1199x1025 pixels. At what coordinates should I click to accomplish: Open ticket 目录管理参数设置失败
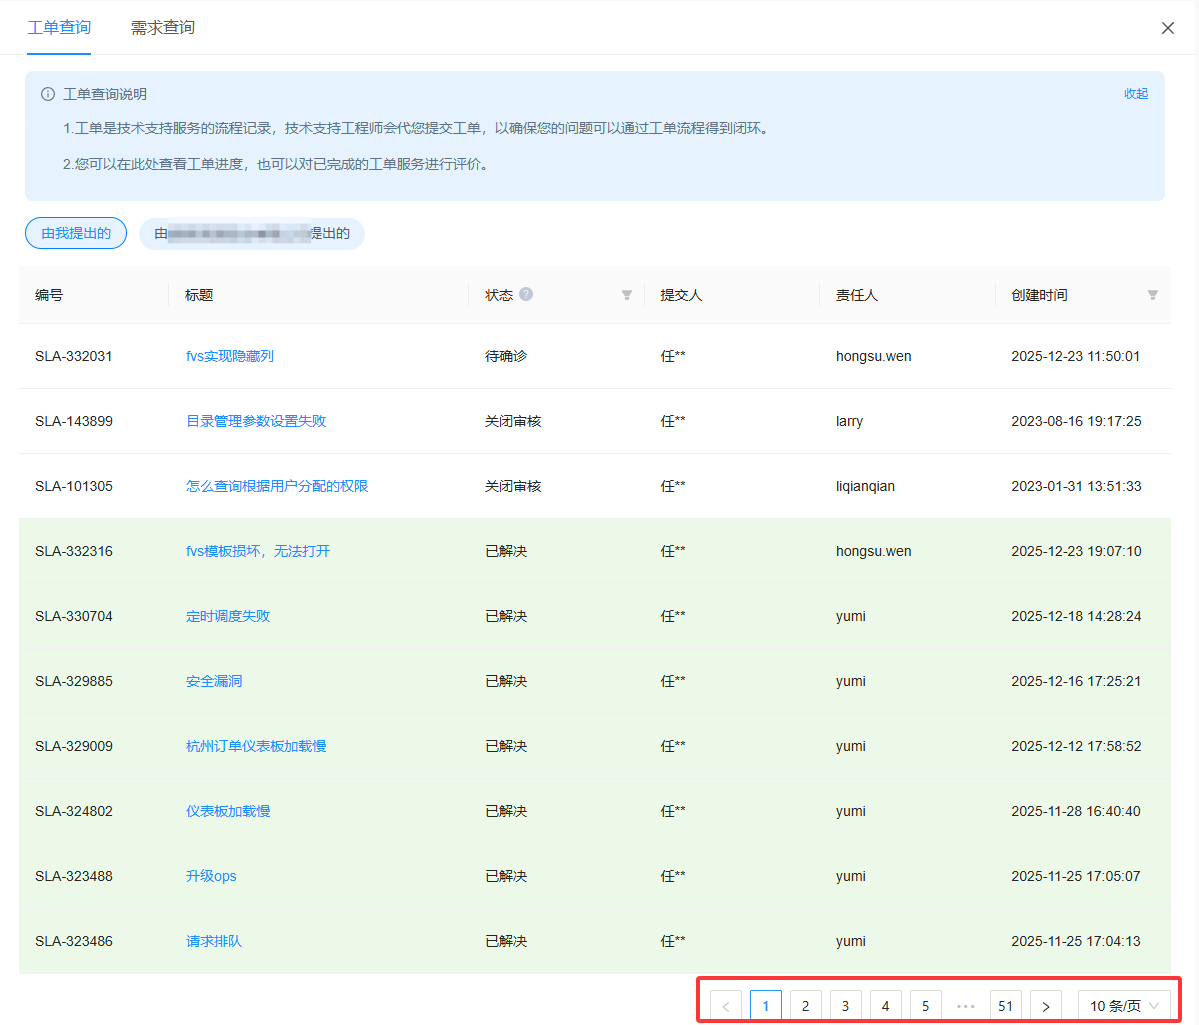(256, 421)
